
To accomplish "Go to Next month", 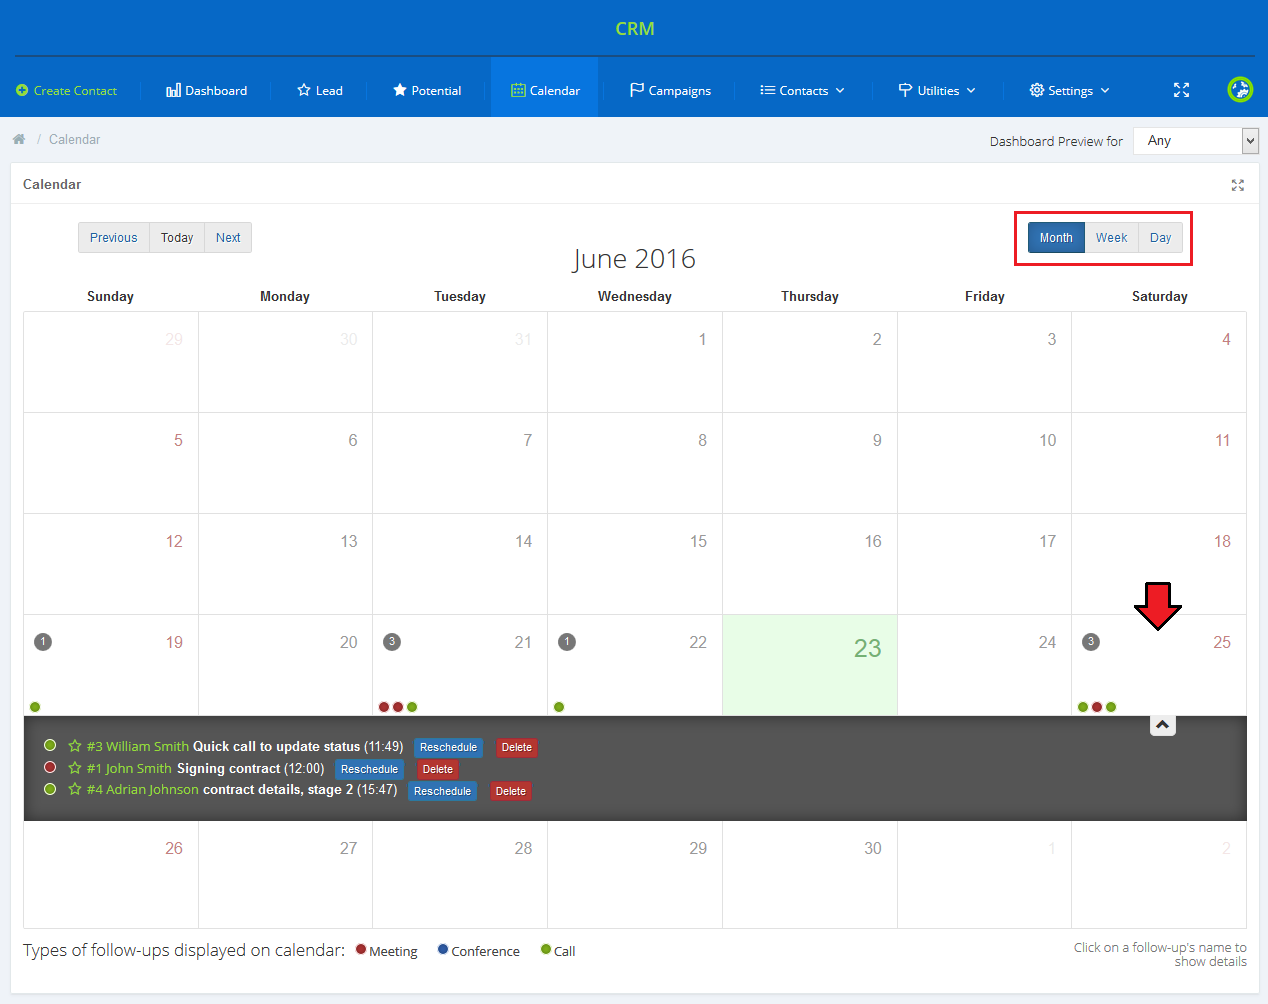I will (228, 238).
